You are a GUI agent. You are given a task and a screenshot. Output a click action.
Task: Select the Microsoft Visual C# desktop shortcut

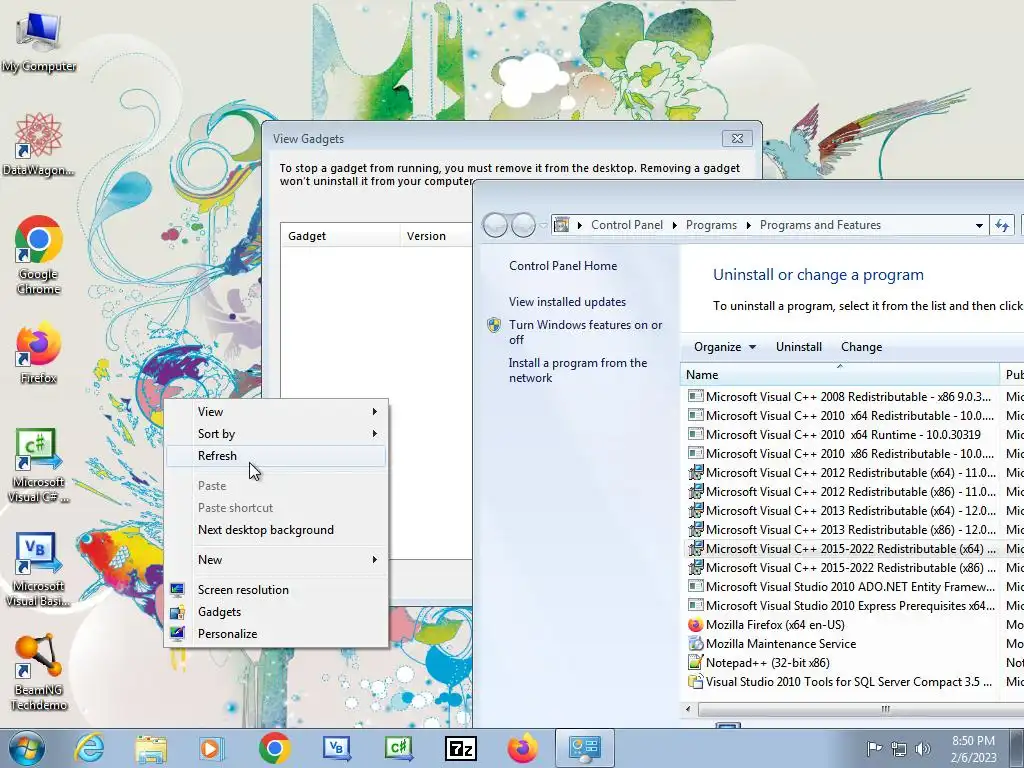click(x=39, y=465)
